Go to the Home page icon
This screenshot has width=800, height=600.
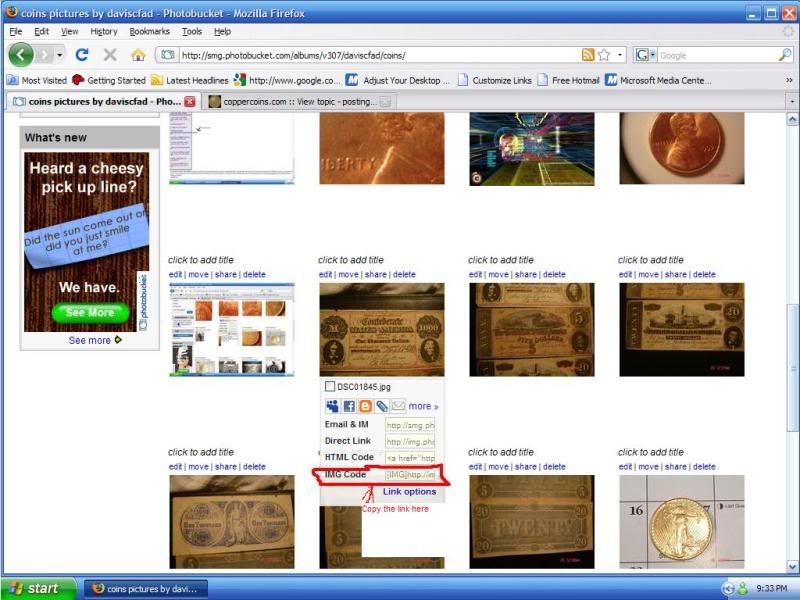[138, 55]
